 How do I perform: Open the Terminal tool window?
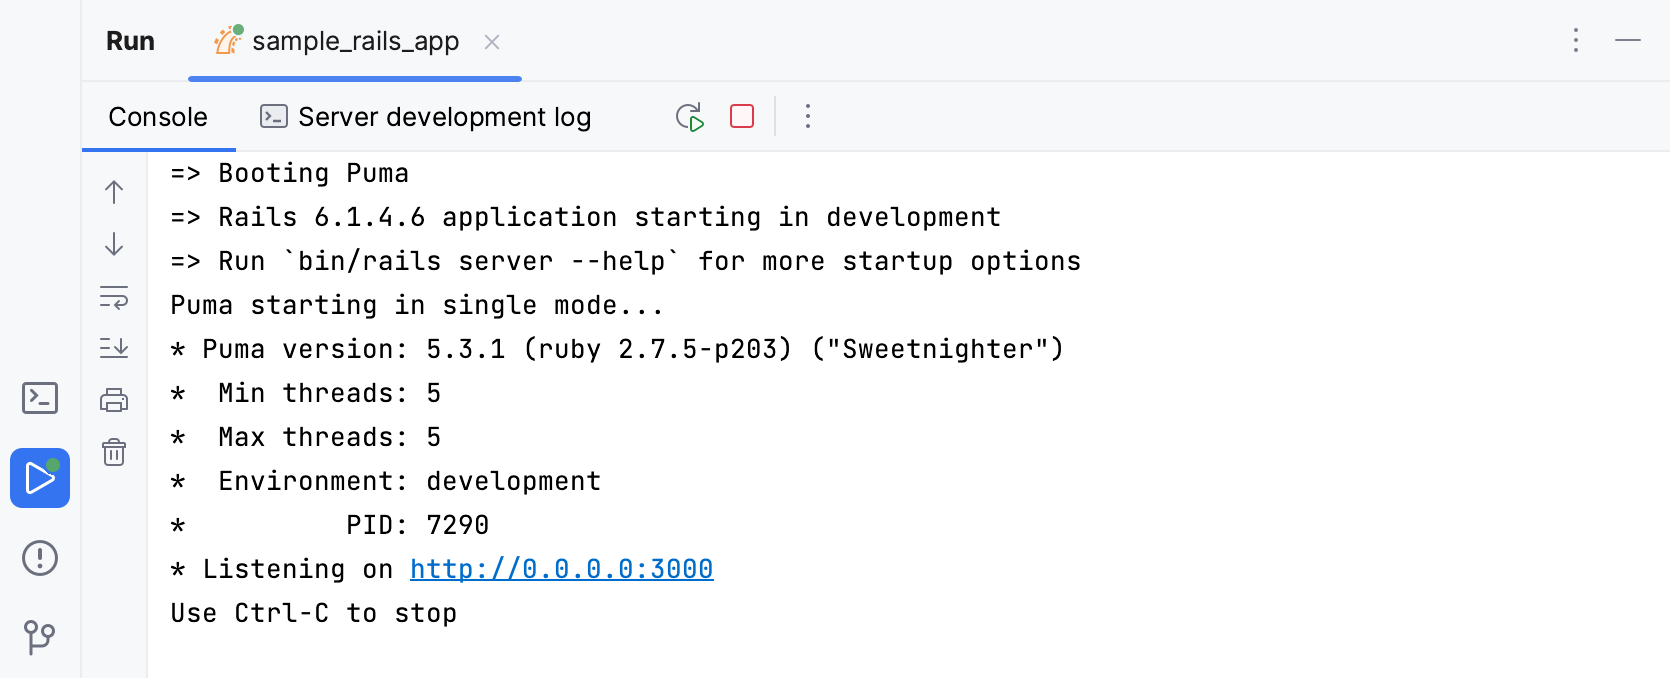pyautogui.click(x=39, y=398)
